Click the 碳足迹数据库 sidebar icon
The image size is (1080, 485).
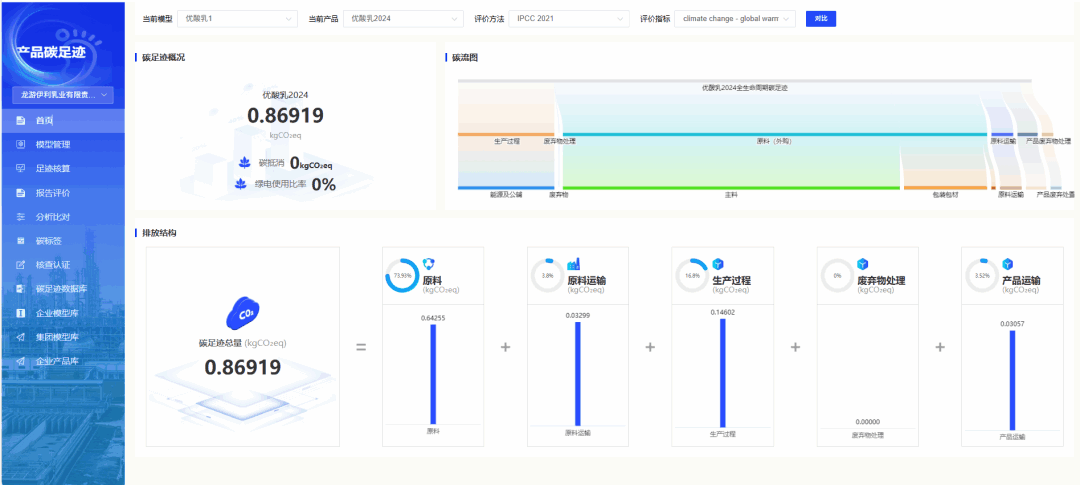(21, 289)
